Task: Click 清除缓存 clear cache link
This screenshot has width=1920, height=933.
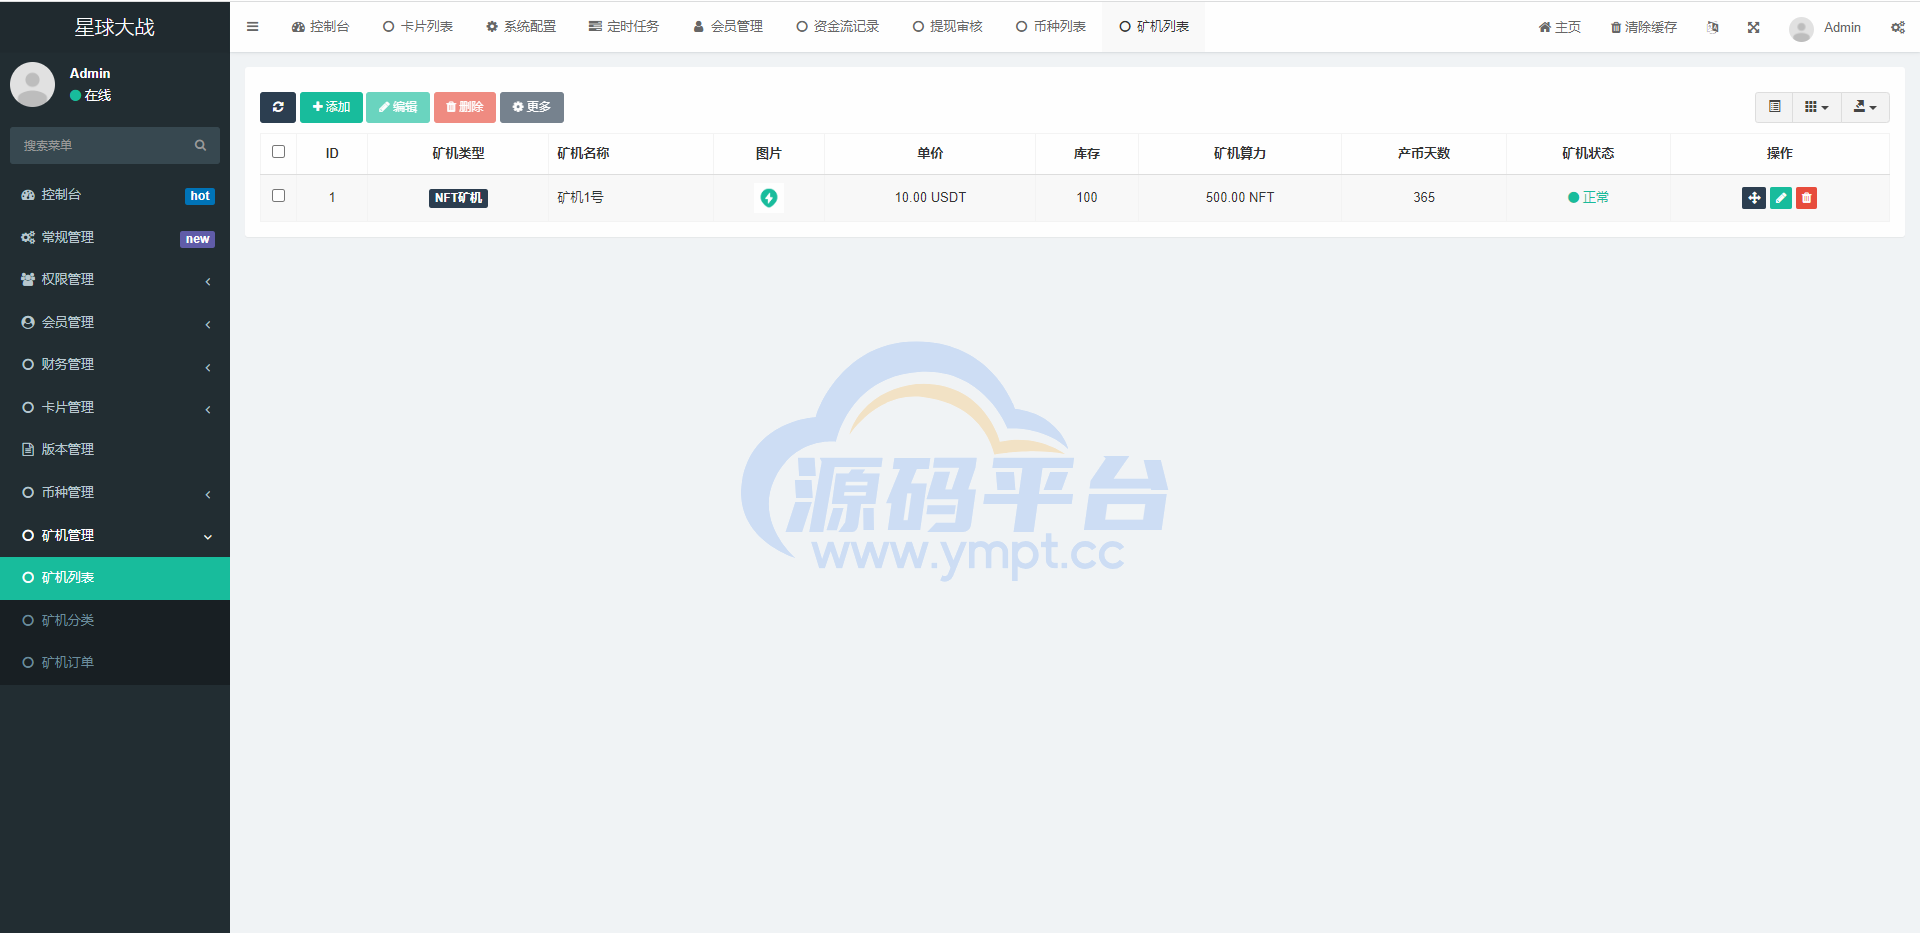Action: [1644, 27]
